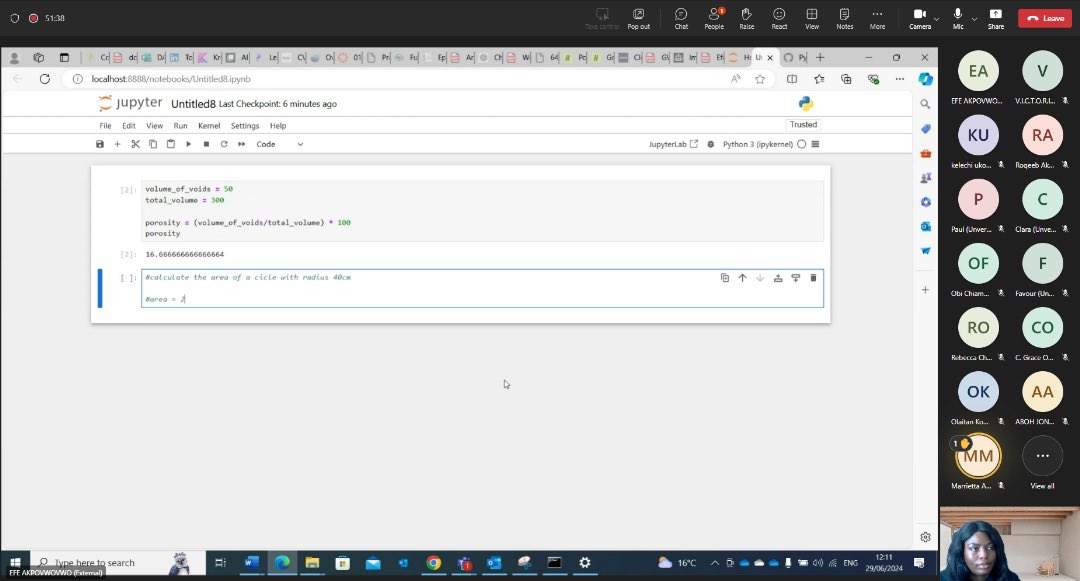Leave the meeting
The image size is (1080, 581).
click(1046, 19)
